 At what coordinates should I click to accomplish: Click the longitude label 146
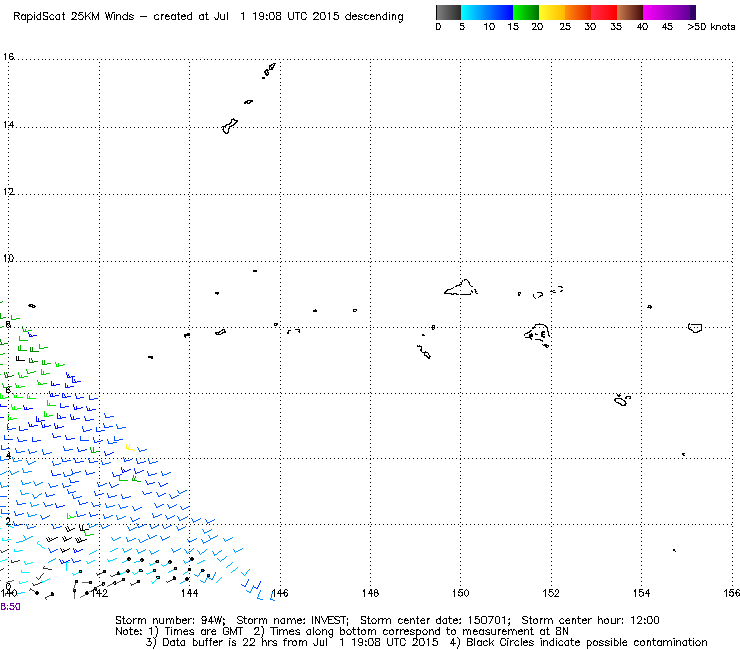pos(280,593)
